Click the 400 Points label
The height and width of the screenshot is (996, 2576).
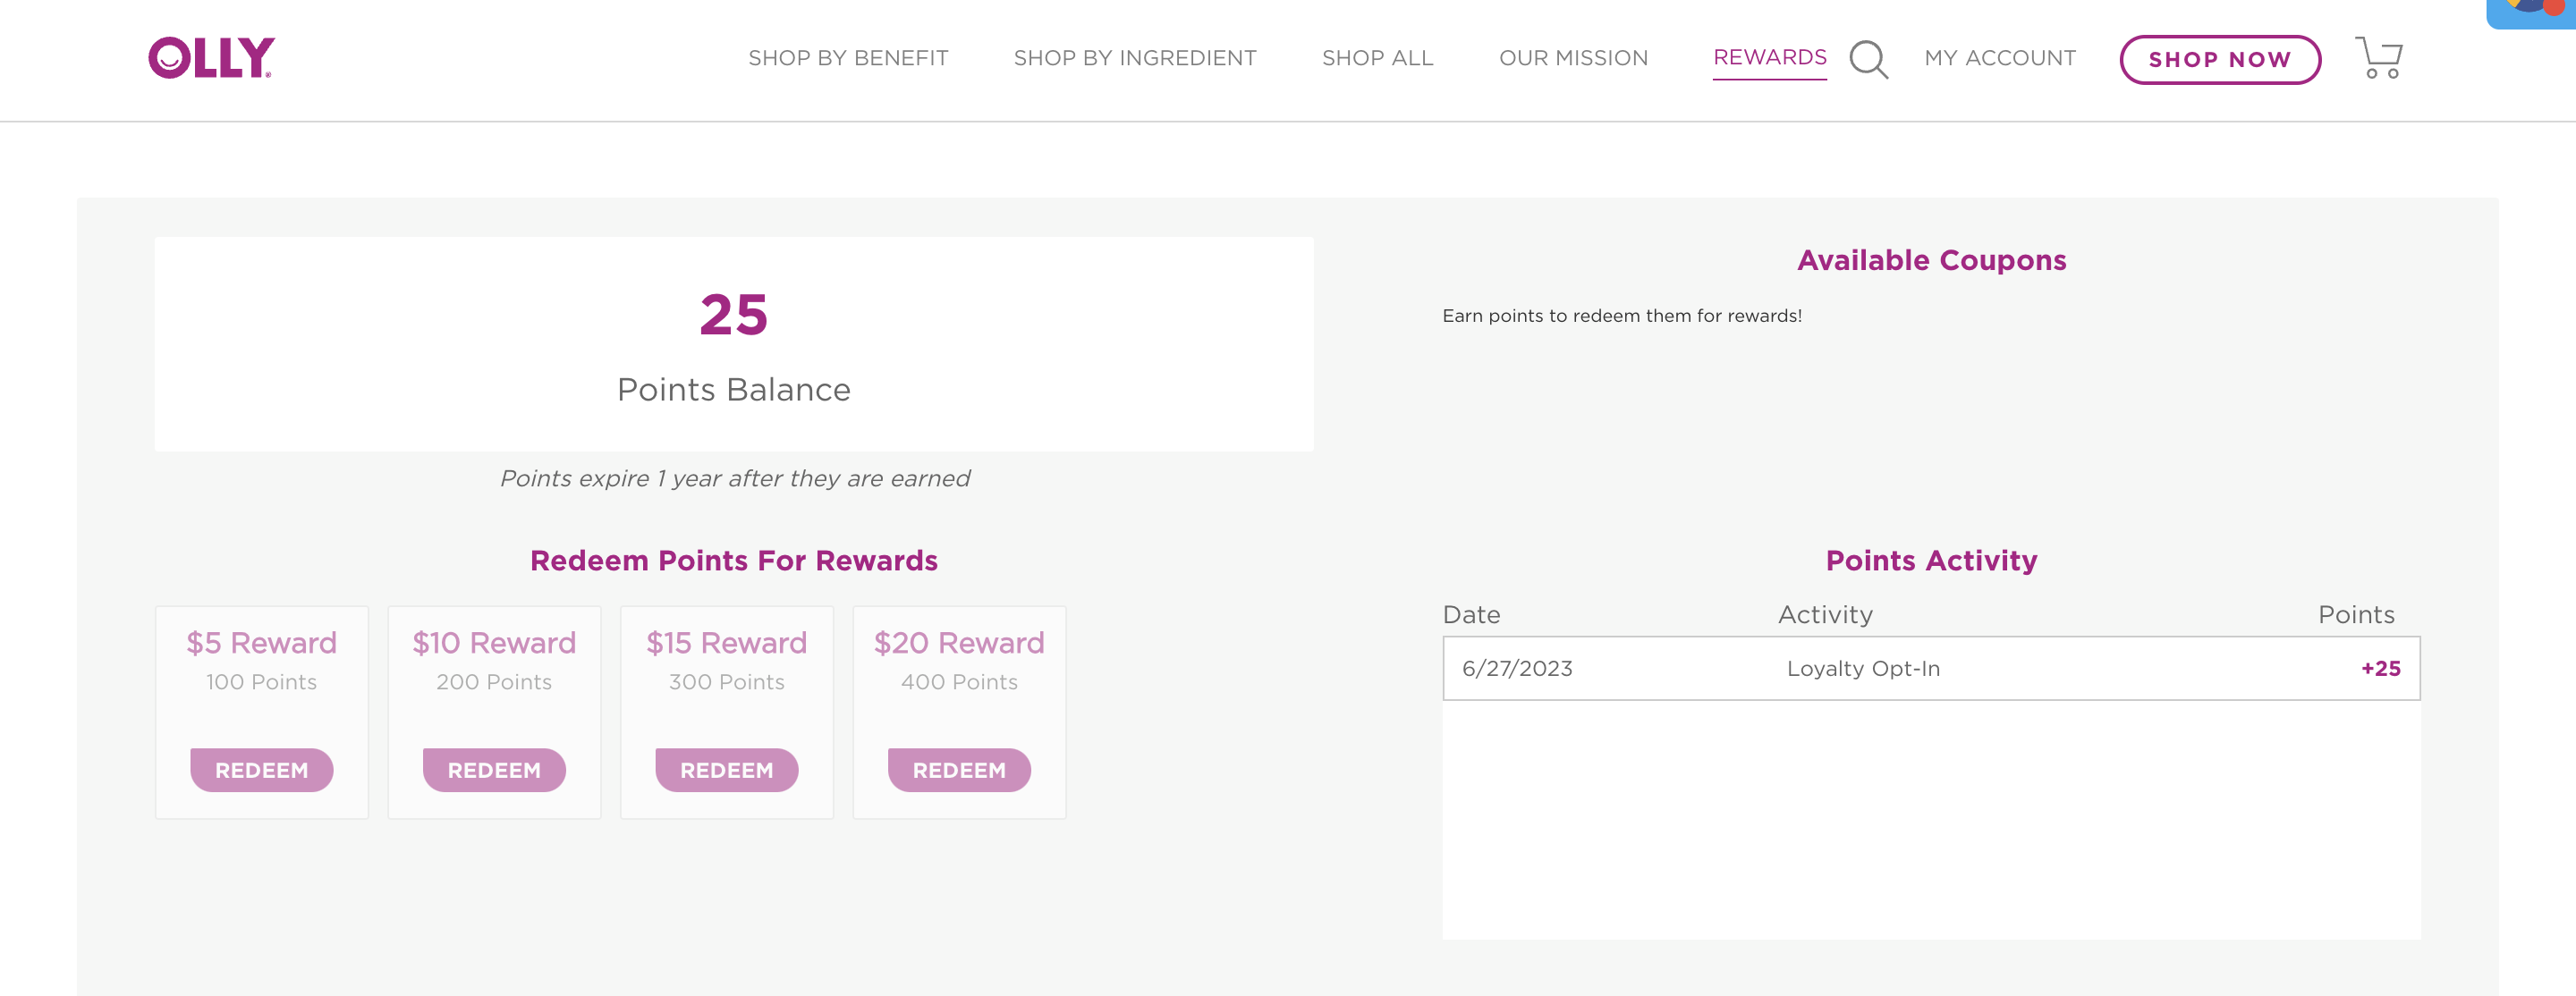(x=959, y=682)
